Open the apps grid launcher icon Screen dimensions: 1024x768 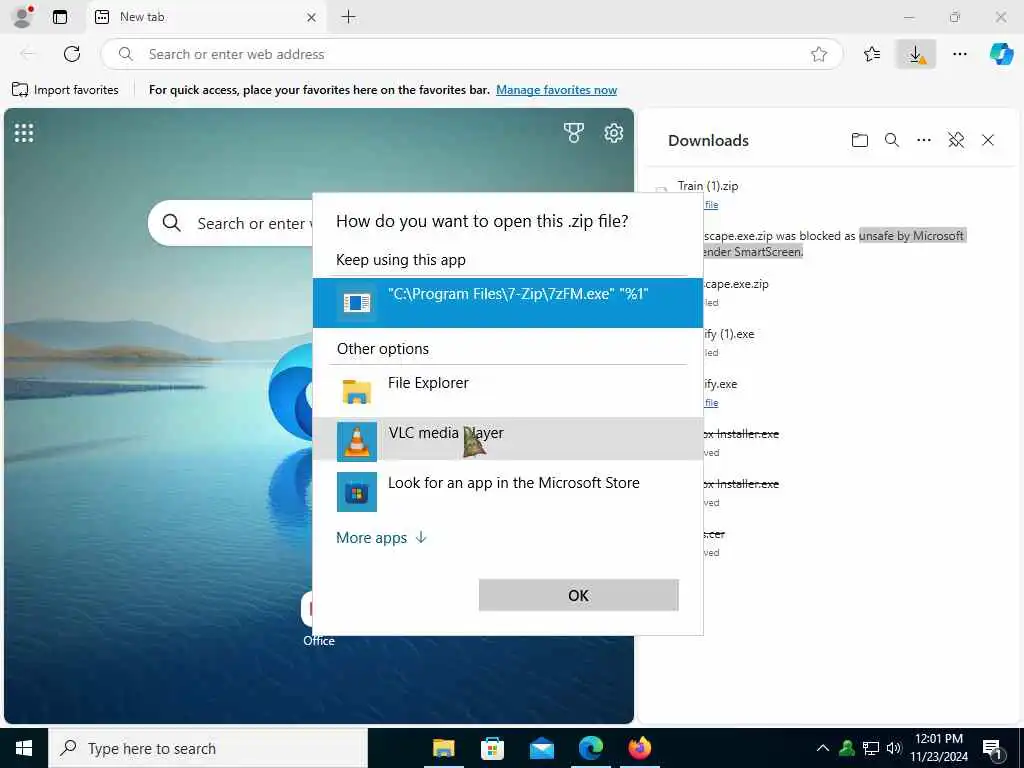click(x=24, y=133)
